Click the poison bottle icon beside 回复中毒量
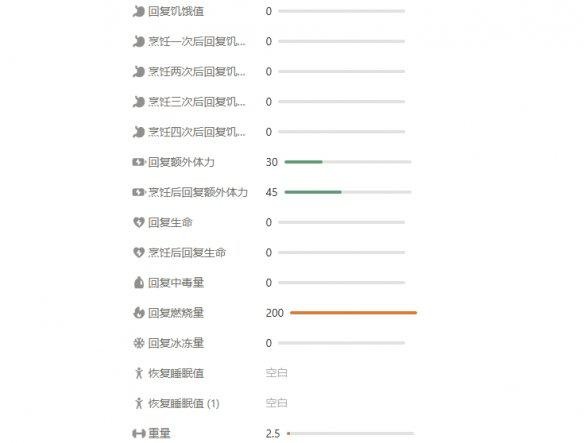Viewport: 584px width, 443px height. (x=139, y=283)
